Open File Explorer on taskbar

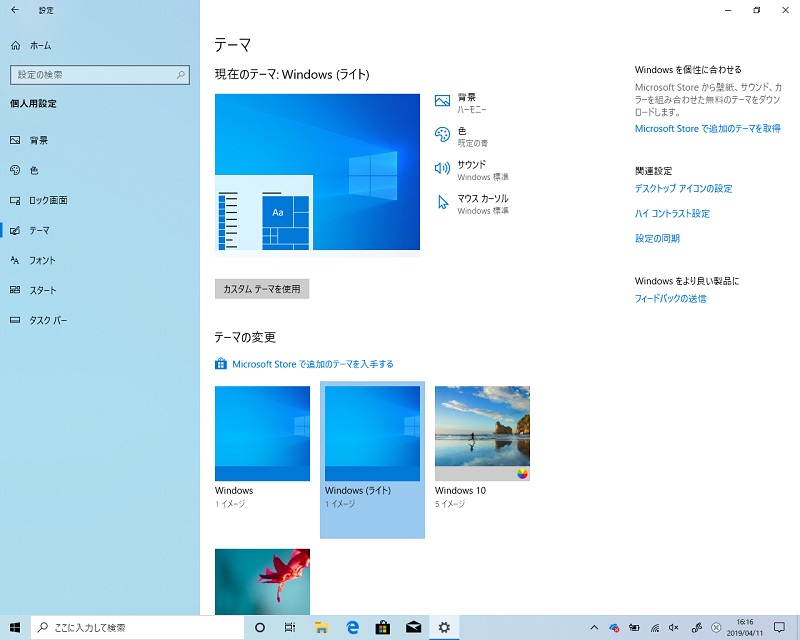tap(321, 627)
